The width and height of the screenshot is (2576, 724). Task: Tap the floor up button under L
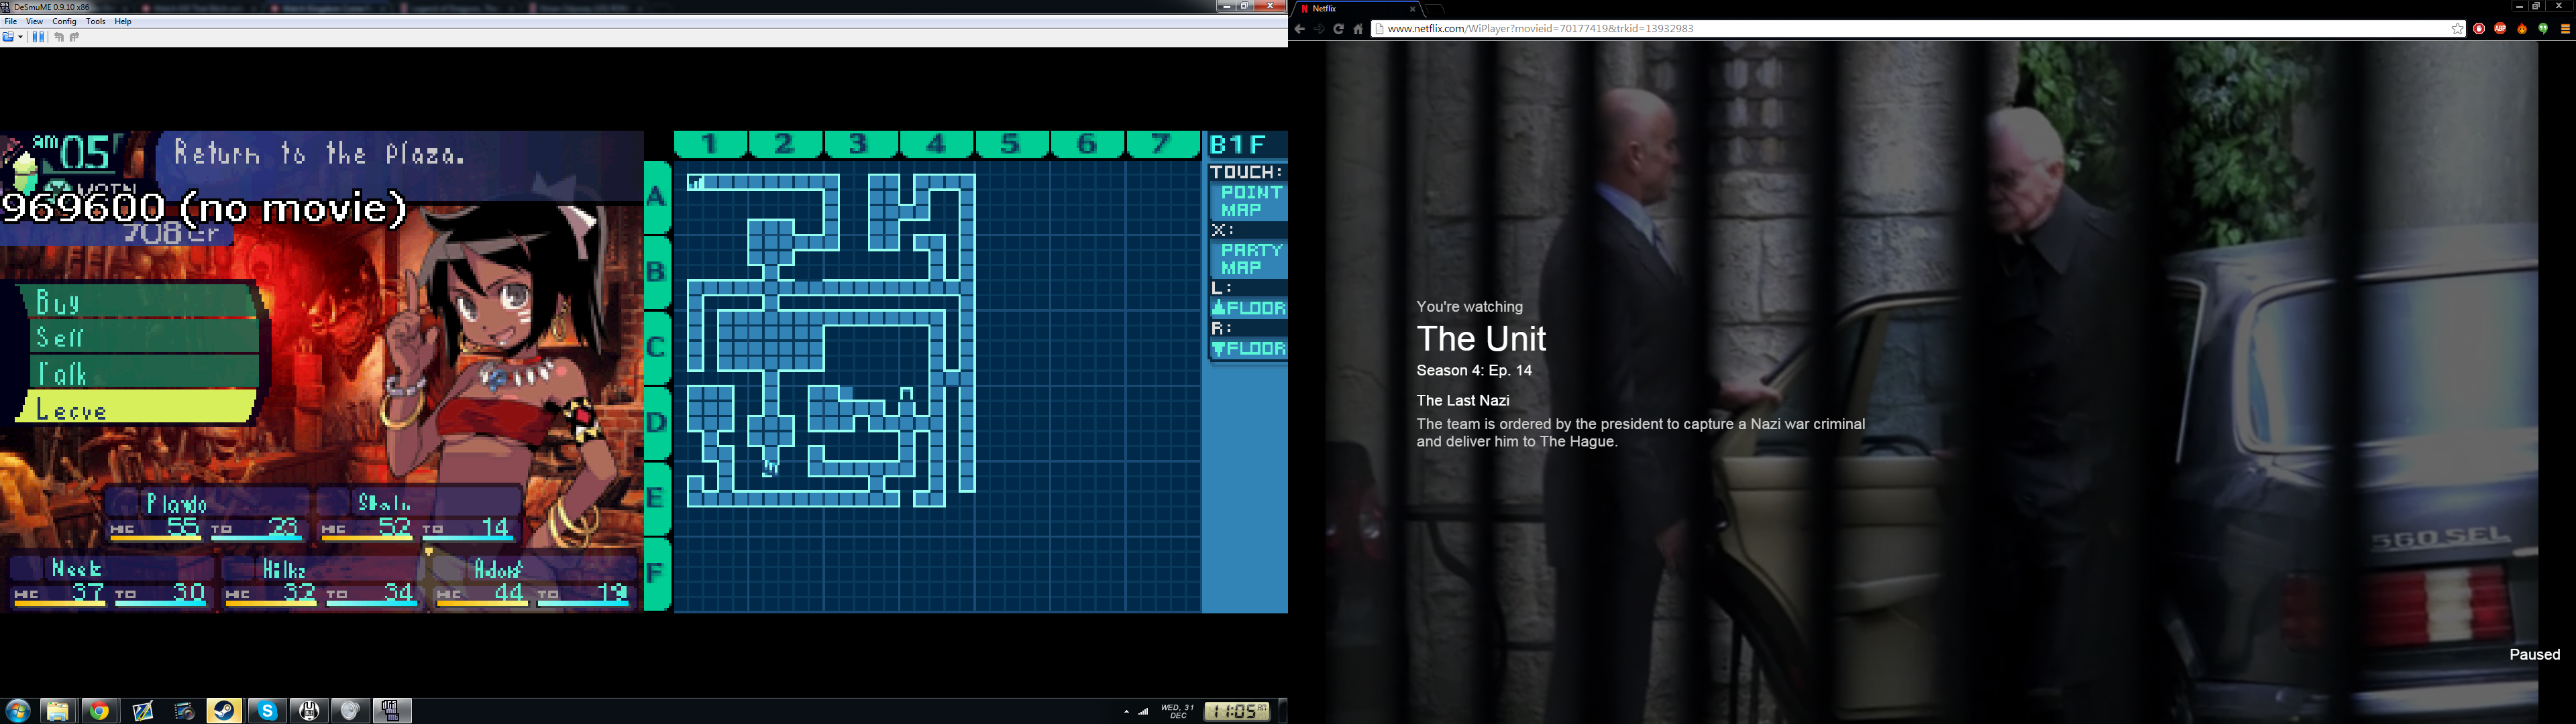point(1248,308)
